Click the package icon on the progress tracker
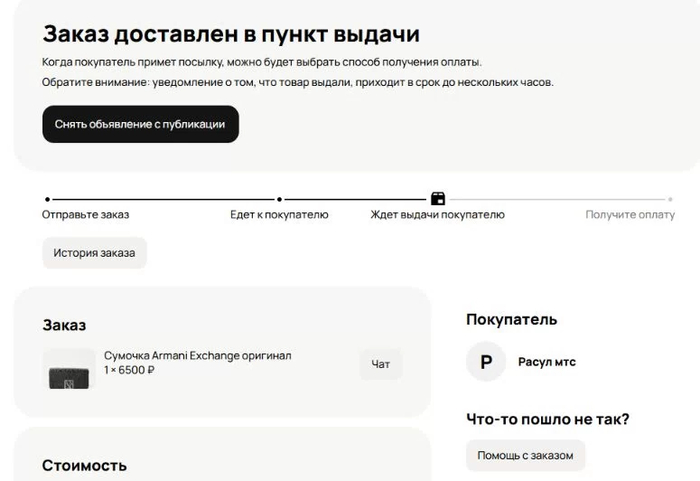 click(x=437, y=199)
